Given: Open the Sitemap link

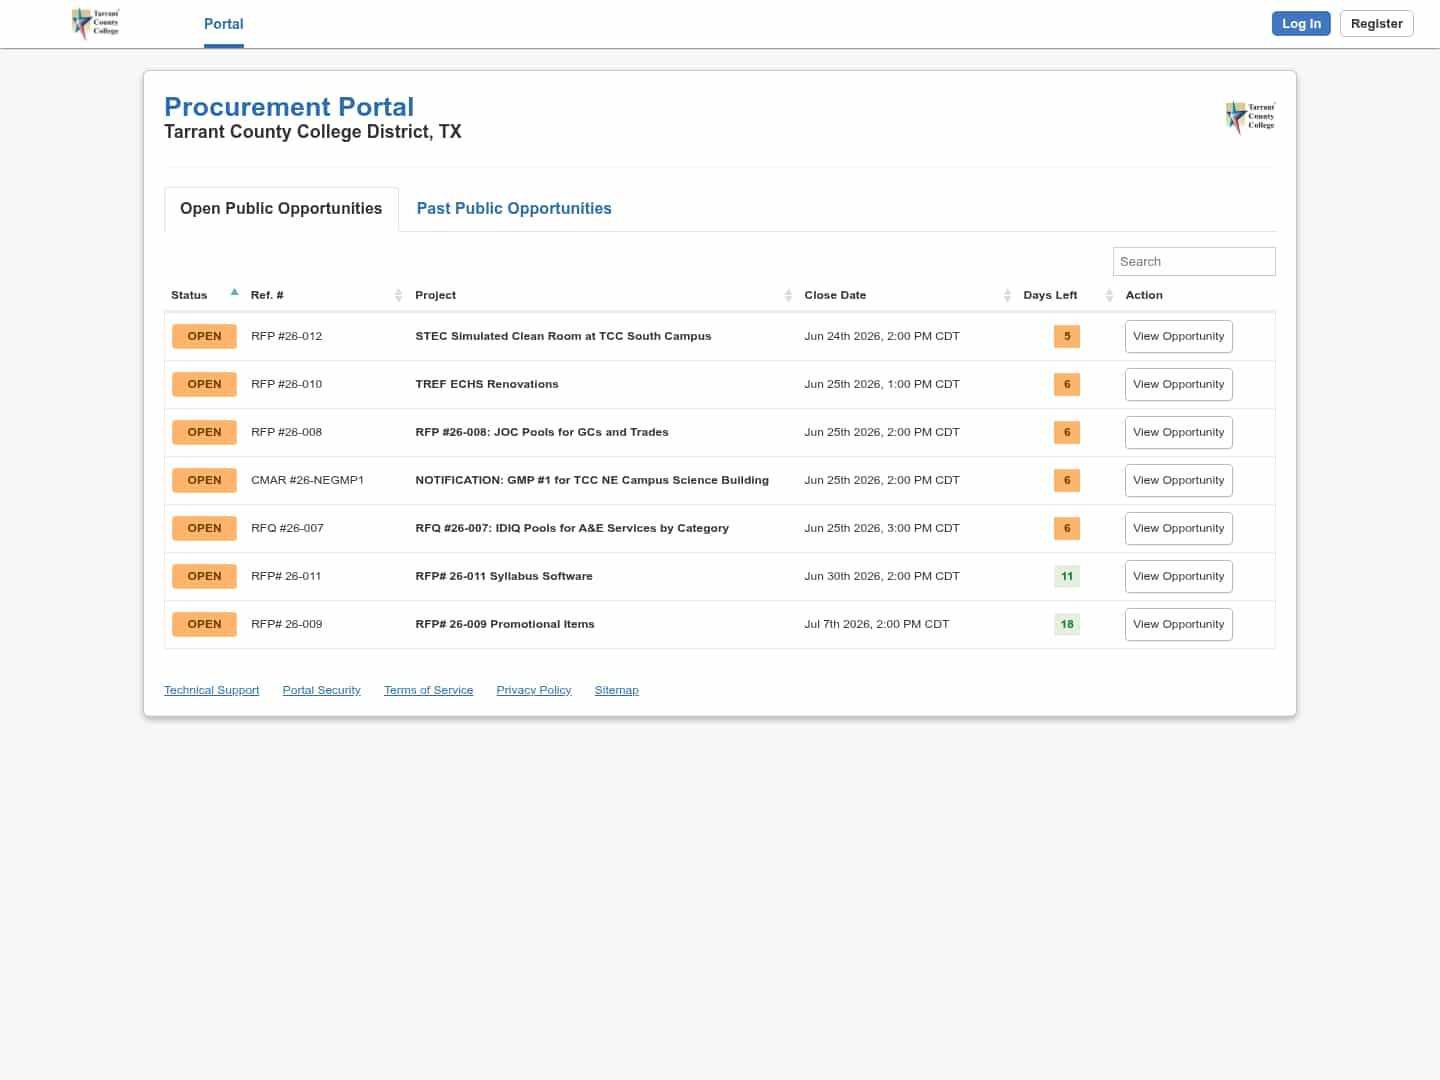Looking at the screenshot, I should pyautogui.click(x=616, y=691).
